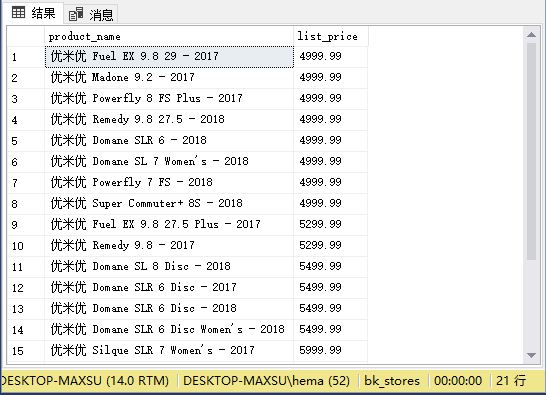Viewport: 546px width, 395px height.
Task: Click the vertical scrollbar thumb
Action: [x=531, y=152]
